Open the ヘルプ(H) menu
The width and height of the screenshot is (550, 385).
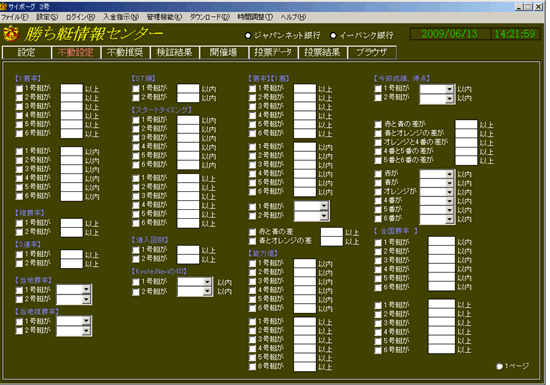pyautogui.click(x=293, y=17)
